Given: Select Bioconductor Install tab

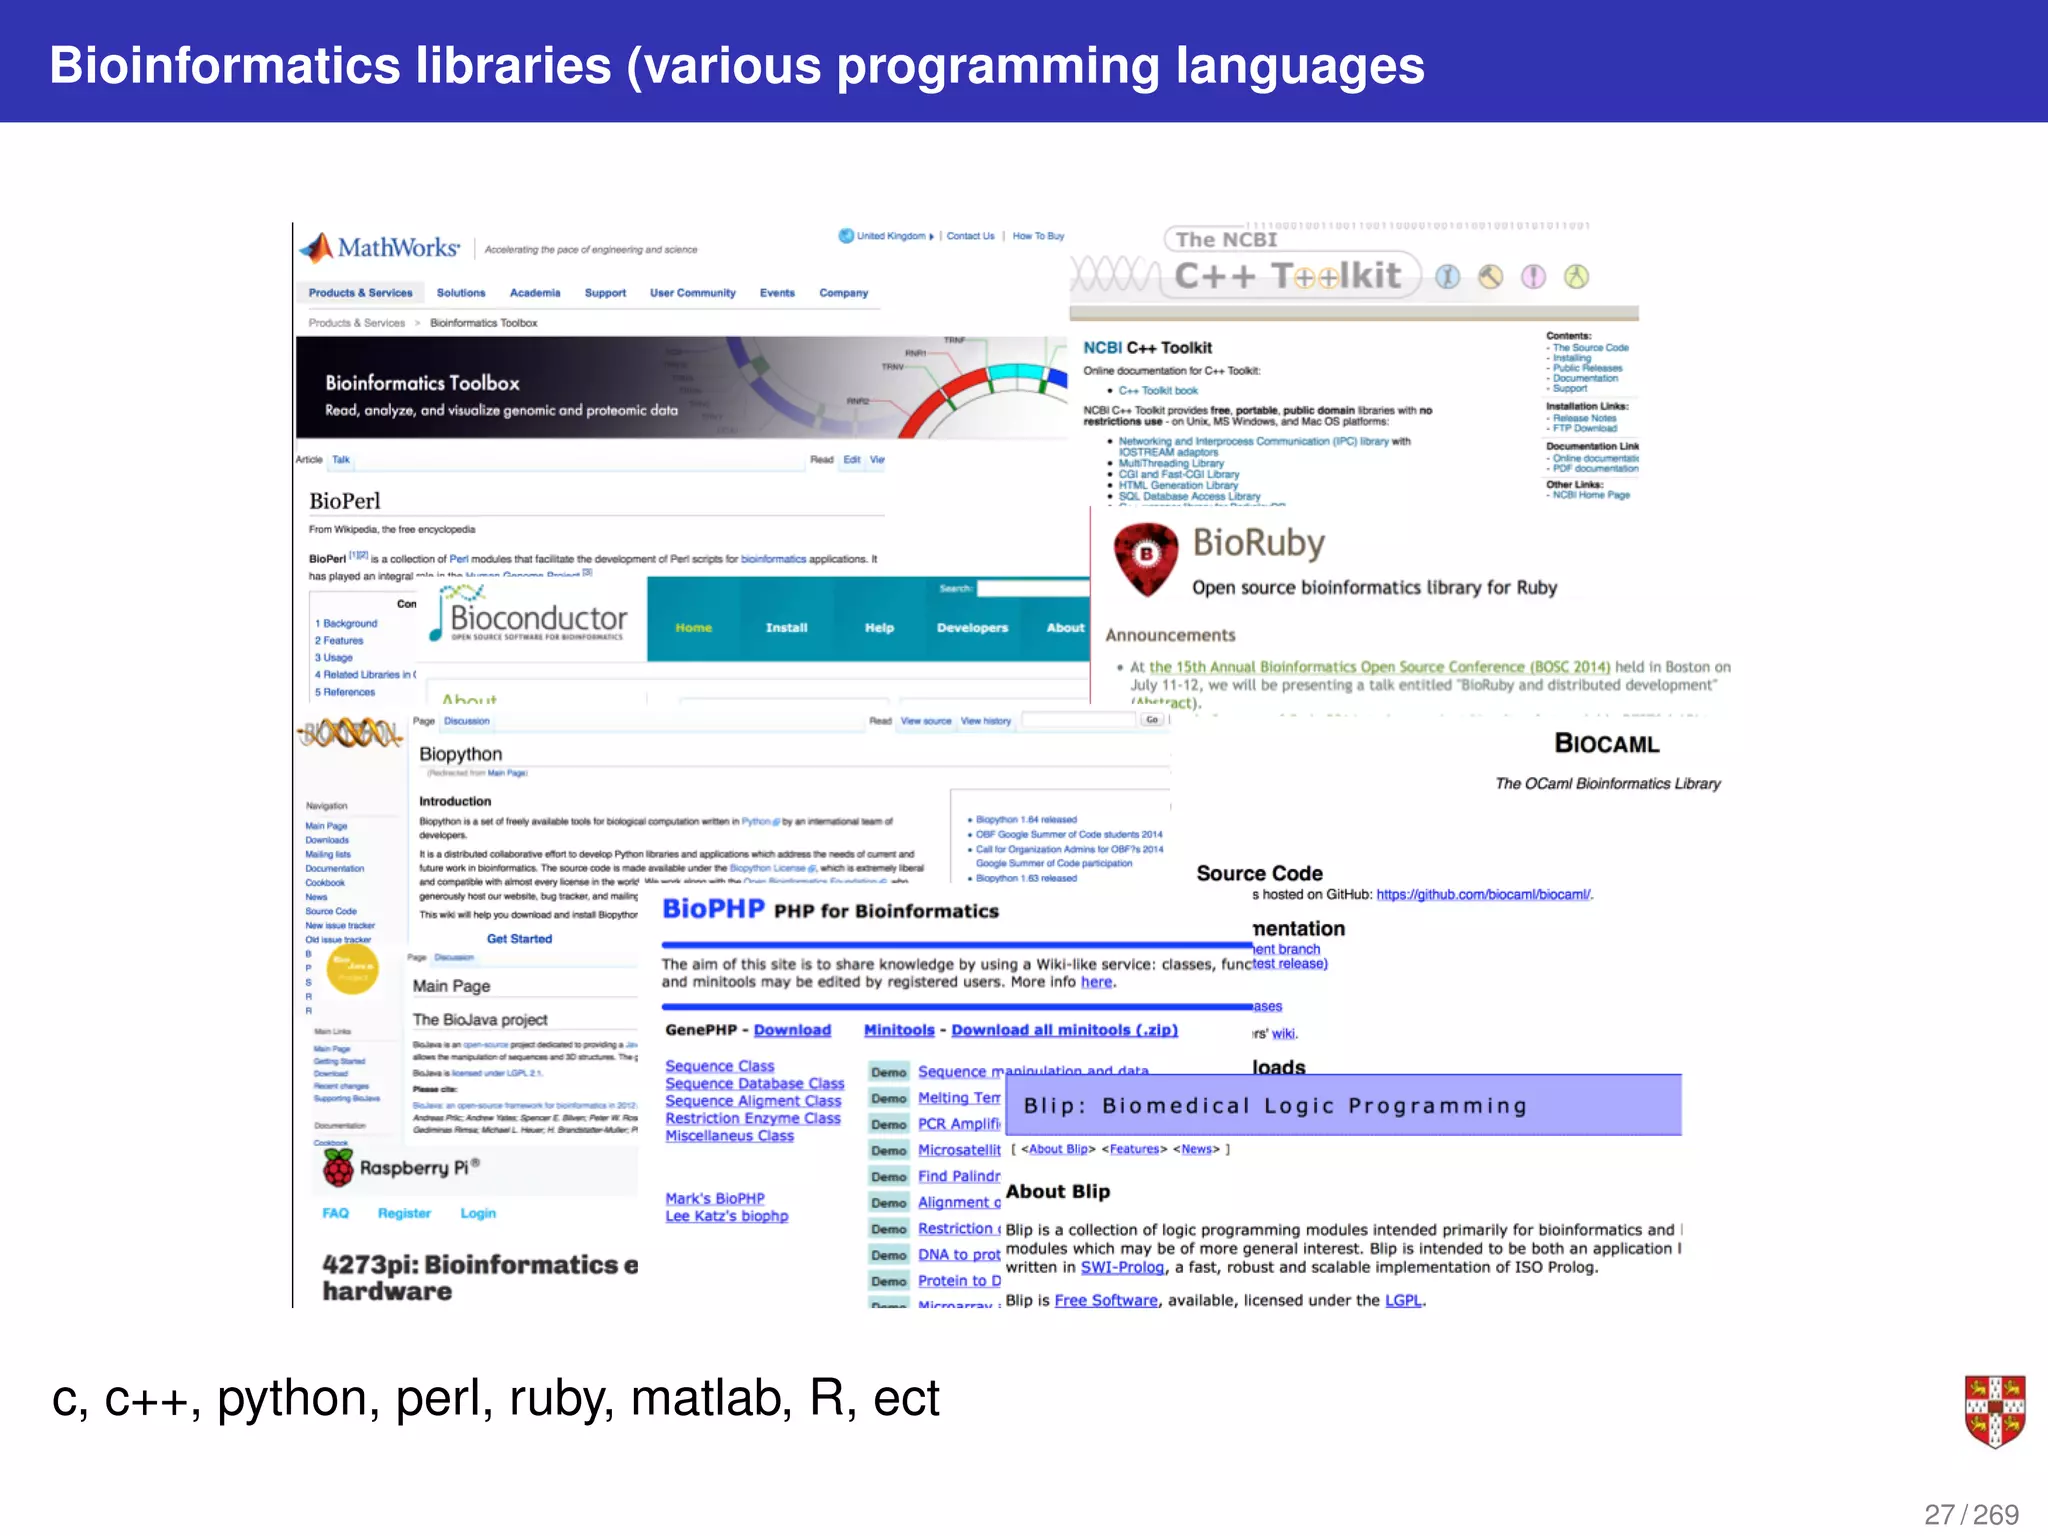Looking at the screenshot, I should [x=786, y=628].
